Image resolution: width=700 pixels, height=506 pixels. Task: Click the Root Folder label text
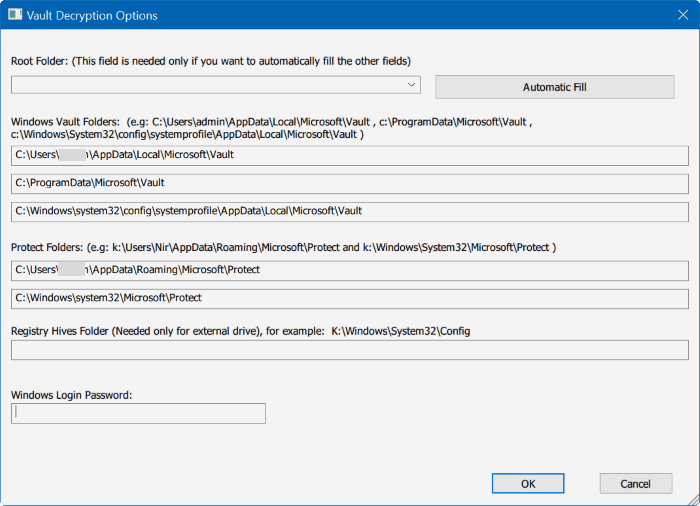(211, 61)
